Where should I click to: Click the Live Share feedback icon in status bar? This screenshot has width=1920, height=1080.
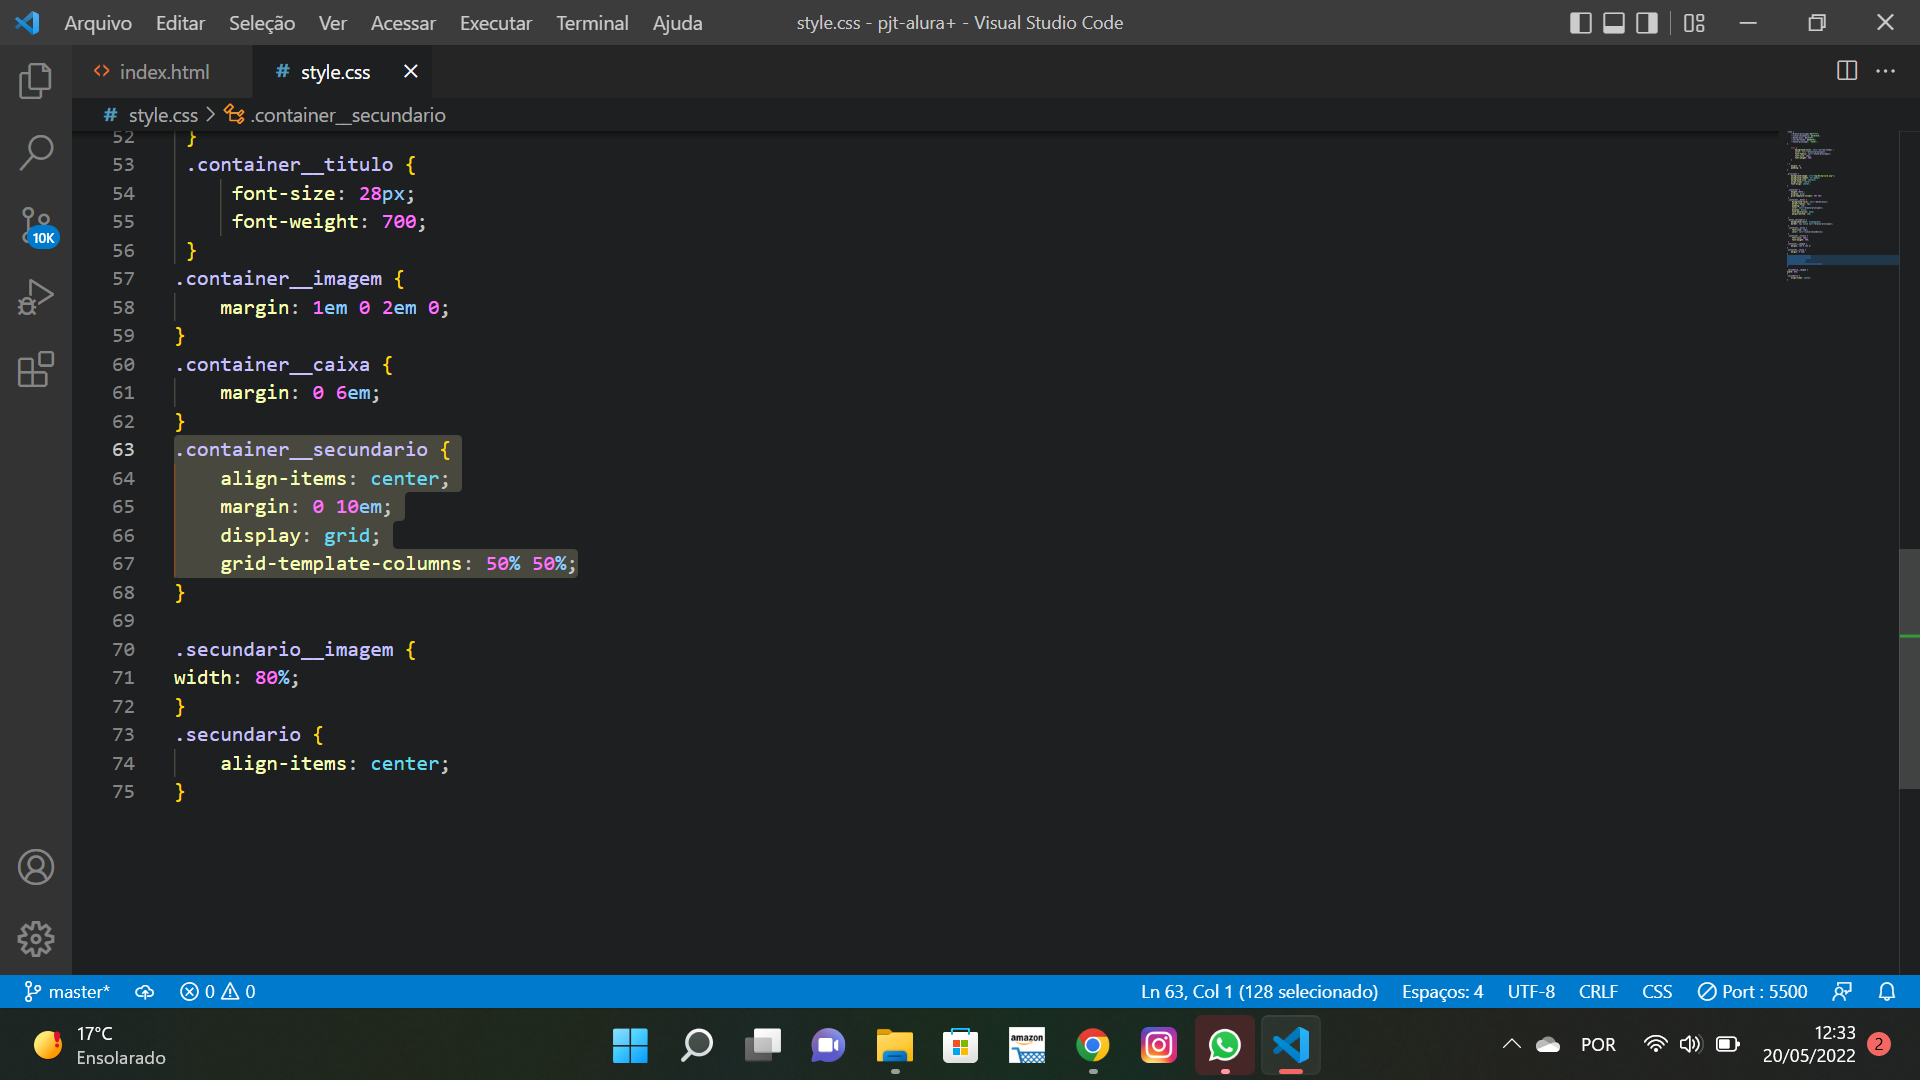tap(1842, 991)
